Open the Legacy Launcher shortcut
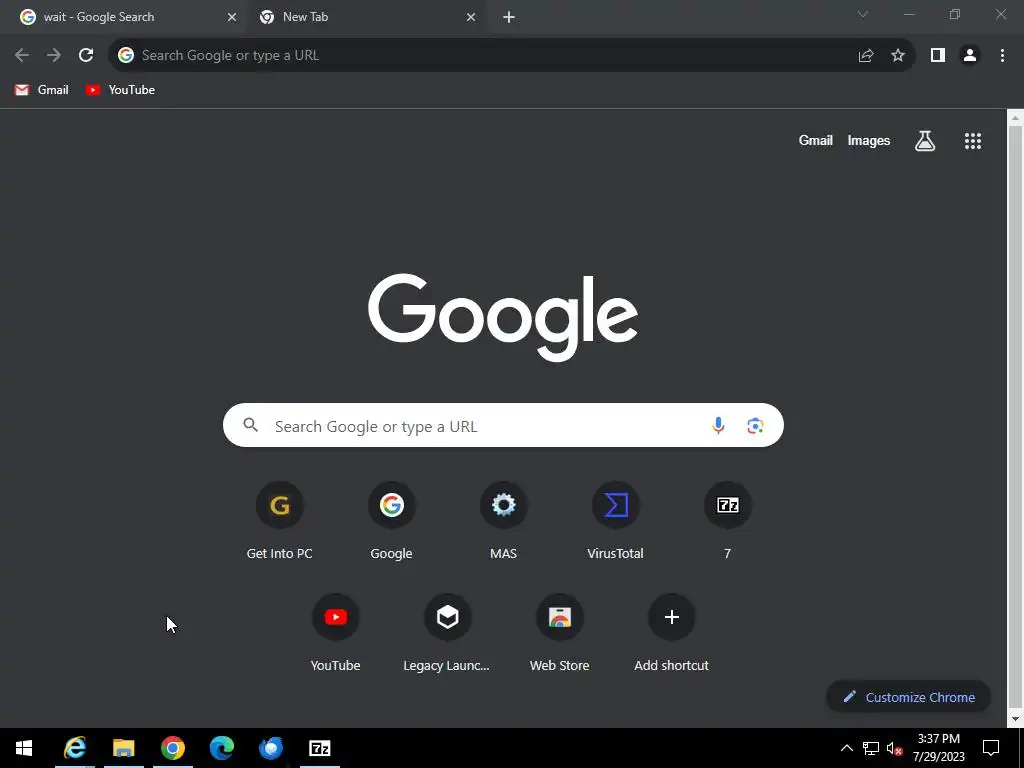Screen dimensions: 1024x768 [x=447, y=633]
